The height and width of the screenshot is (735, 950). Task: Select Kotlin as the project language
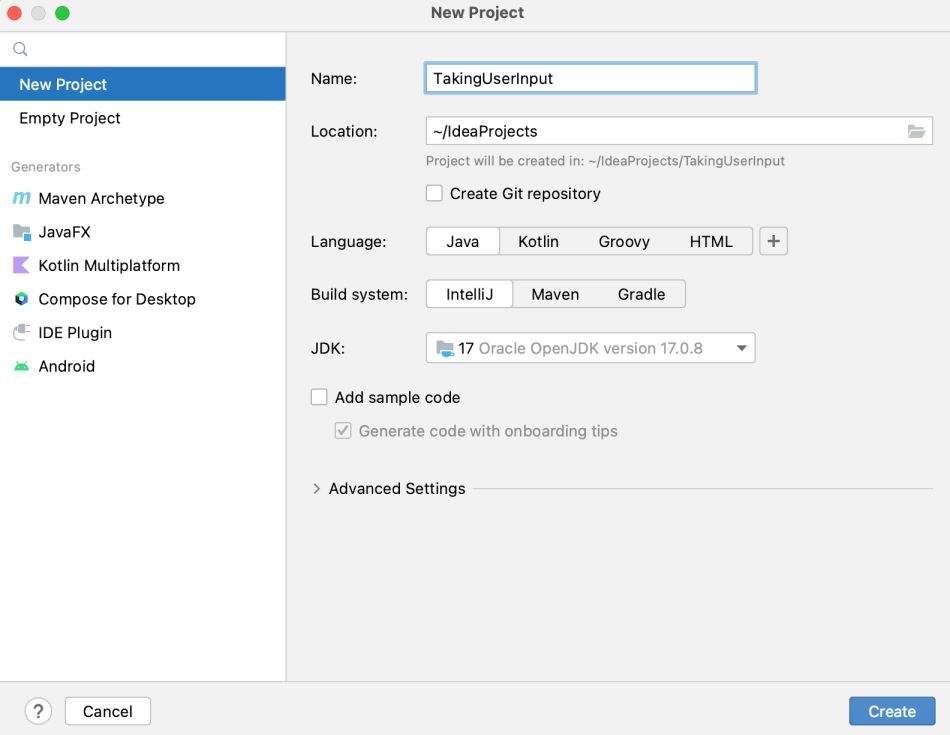click(538, 241)
